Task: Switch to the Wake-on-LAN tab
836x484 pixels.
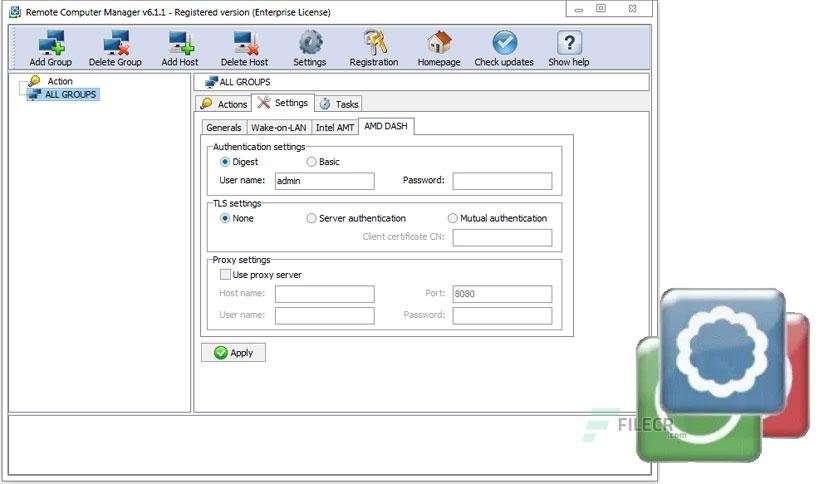Action: (278, 127)
